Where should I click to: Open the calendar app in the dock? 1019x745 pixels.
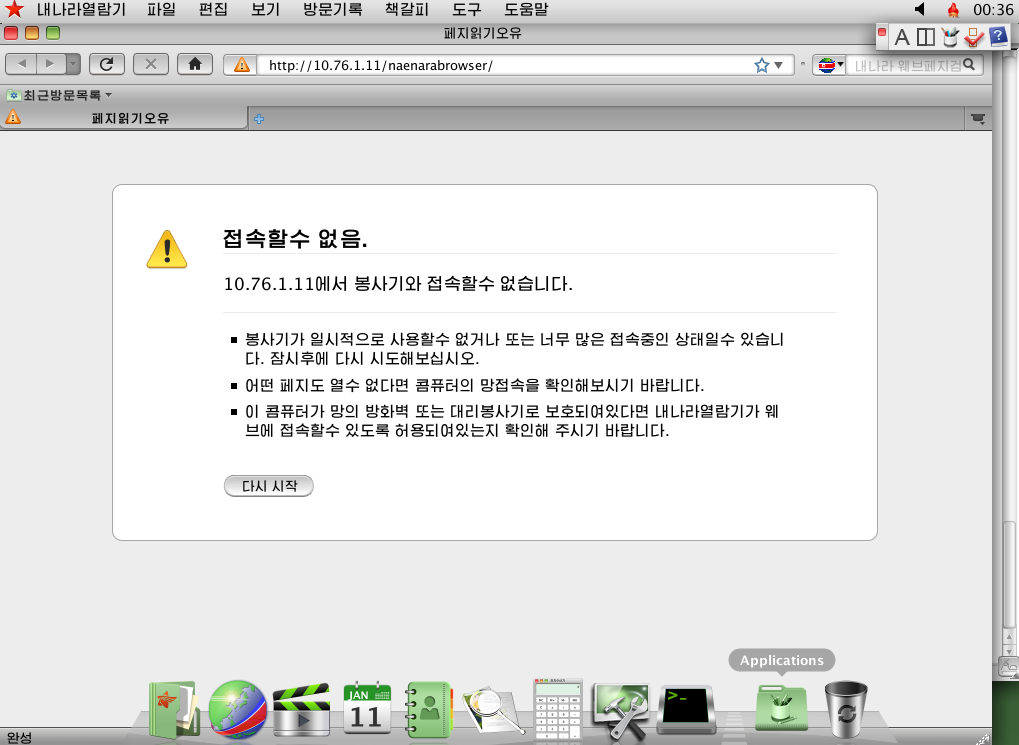[365, 709]
